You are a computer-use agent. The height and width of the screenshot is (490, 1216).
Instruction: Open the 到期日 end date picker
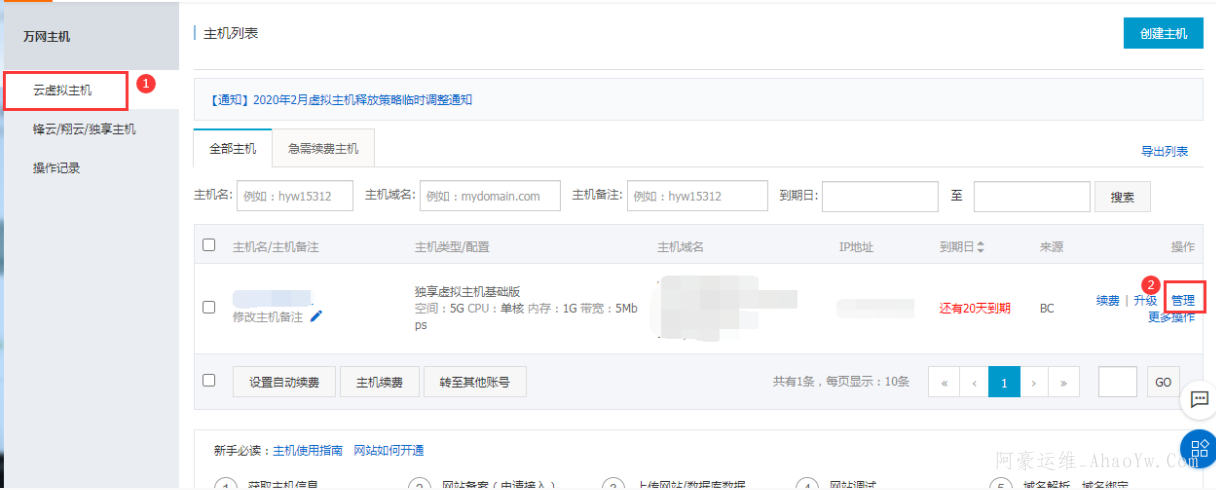click(x=1031, y=197)
